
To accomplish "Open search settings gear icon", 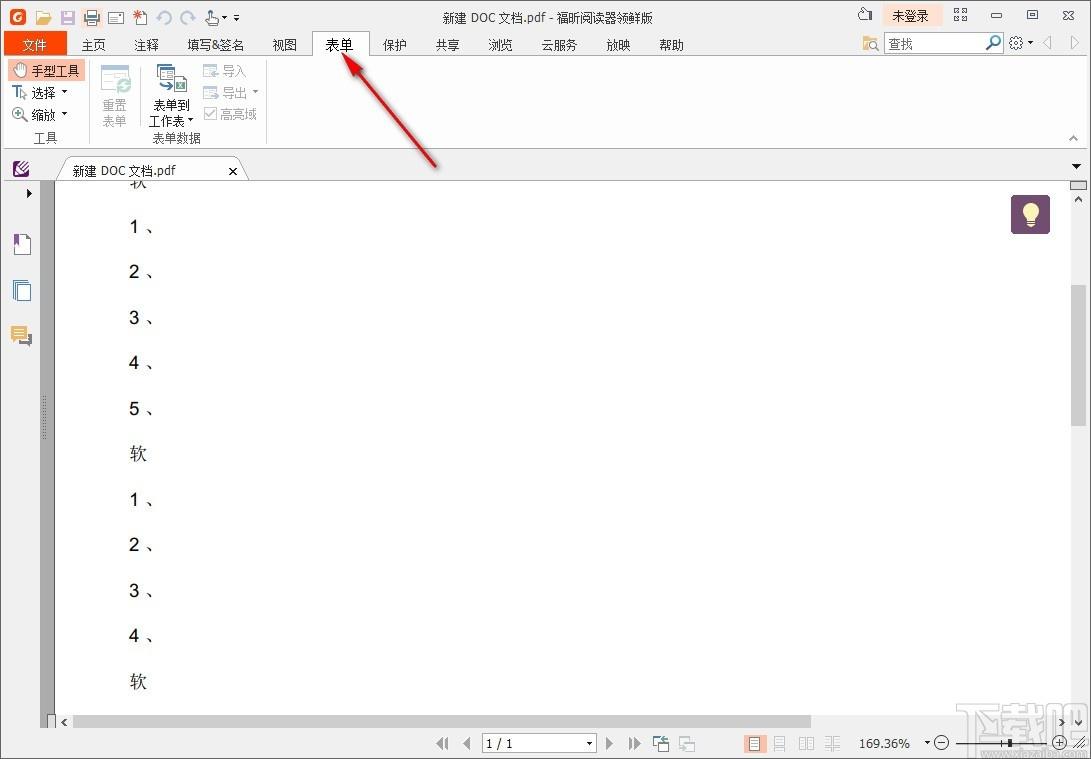I will tap(1016, 43).
